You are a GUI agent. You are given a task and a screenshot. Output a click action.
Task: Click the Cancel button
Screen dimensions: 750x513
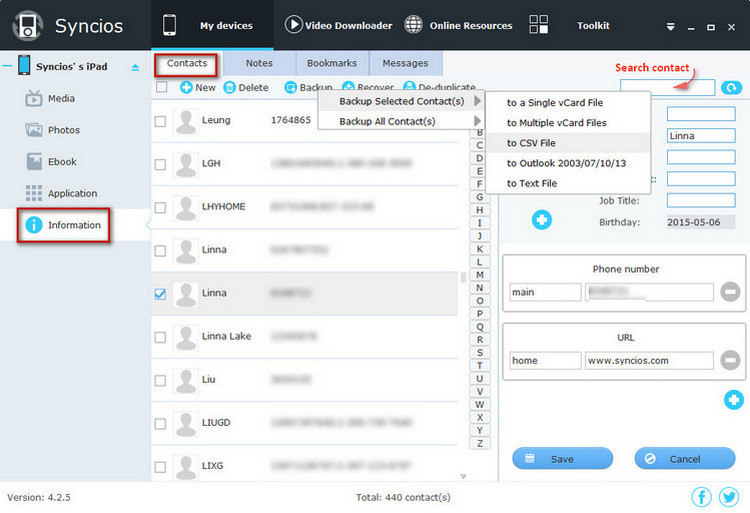(684, 458)
